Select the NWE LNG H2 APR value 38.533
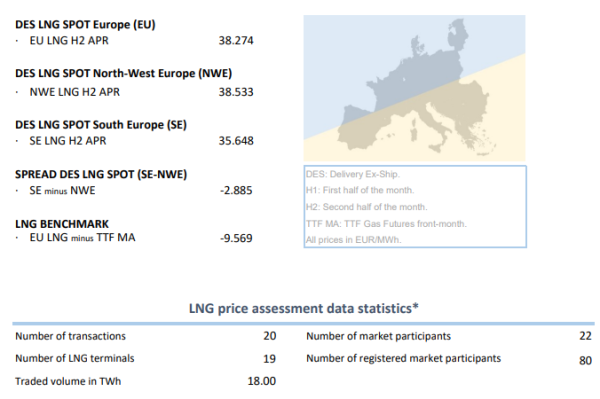The height and width of the screenshot is (399, 600). [236, 92]
